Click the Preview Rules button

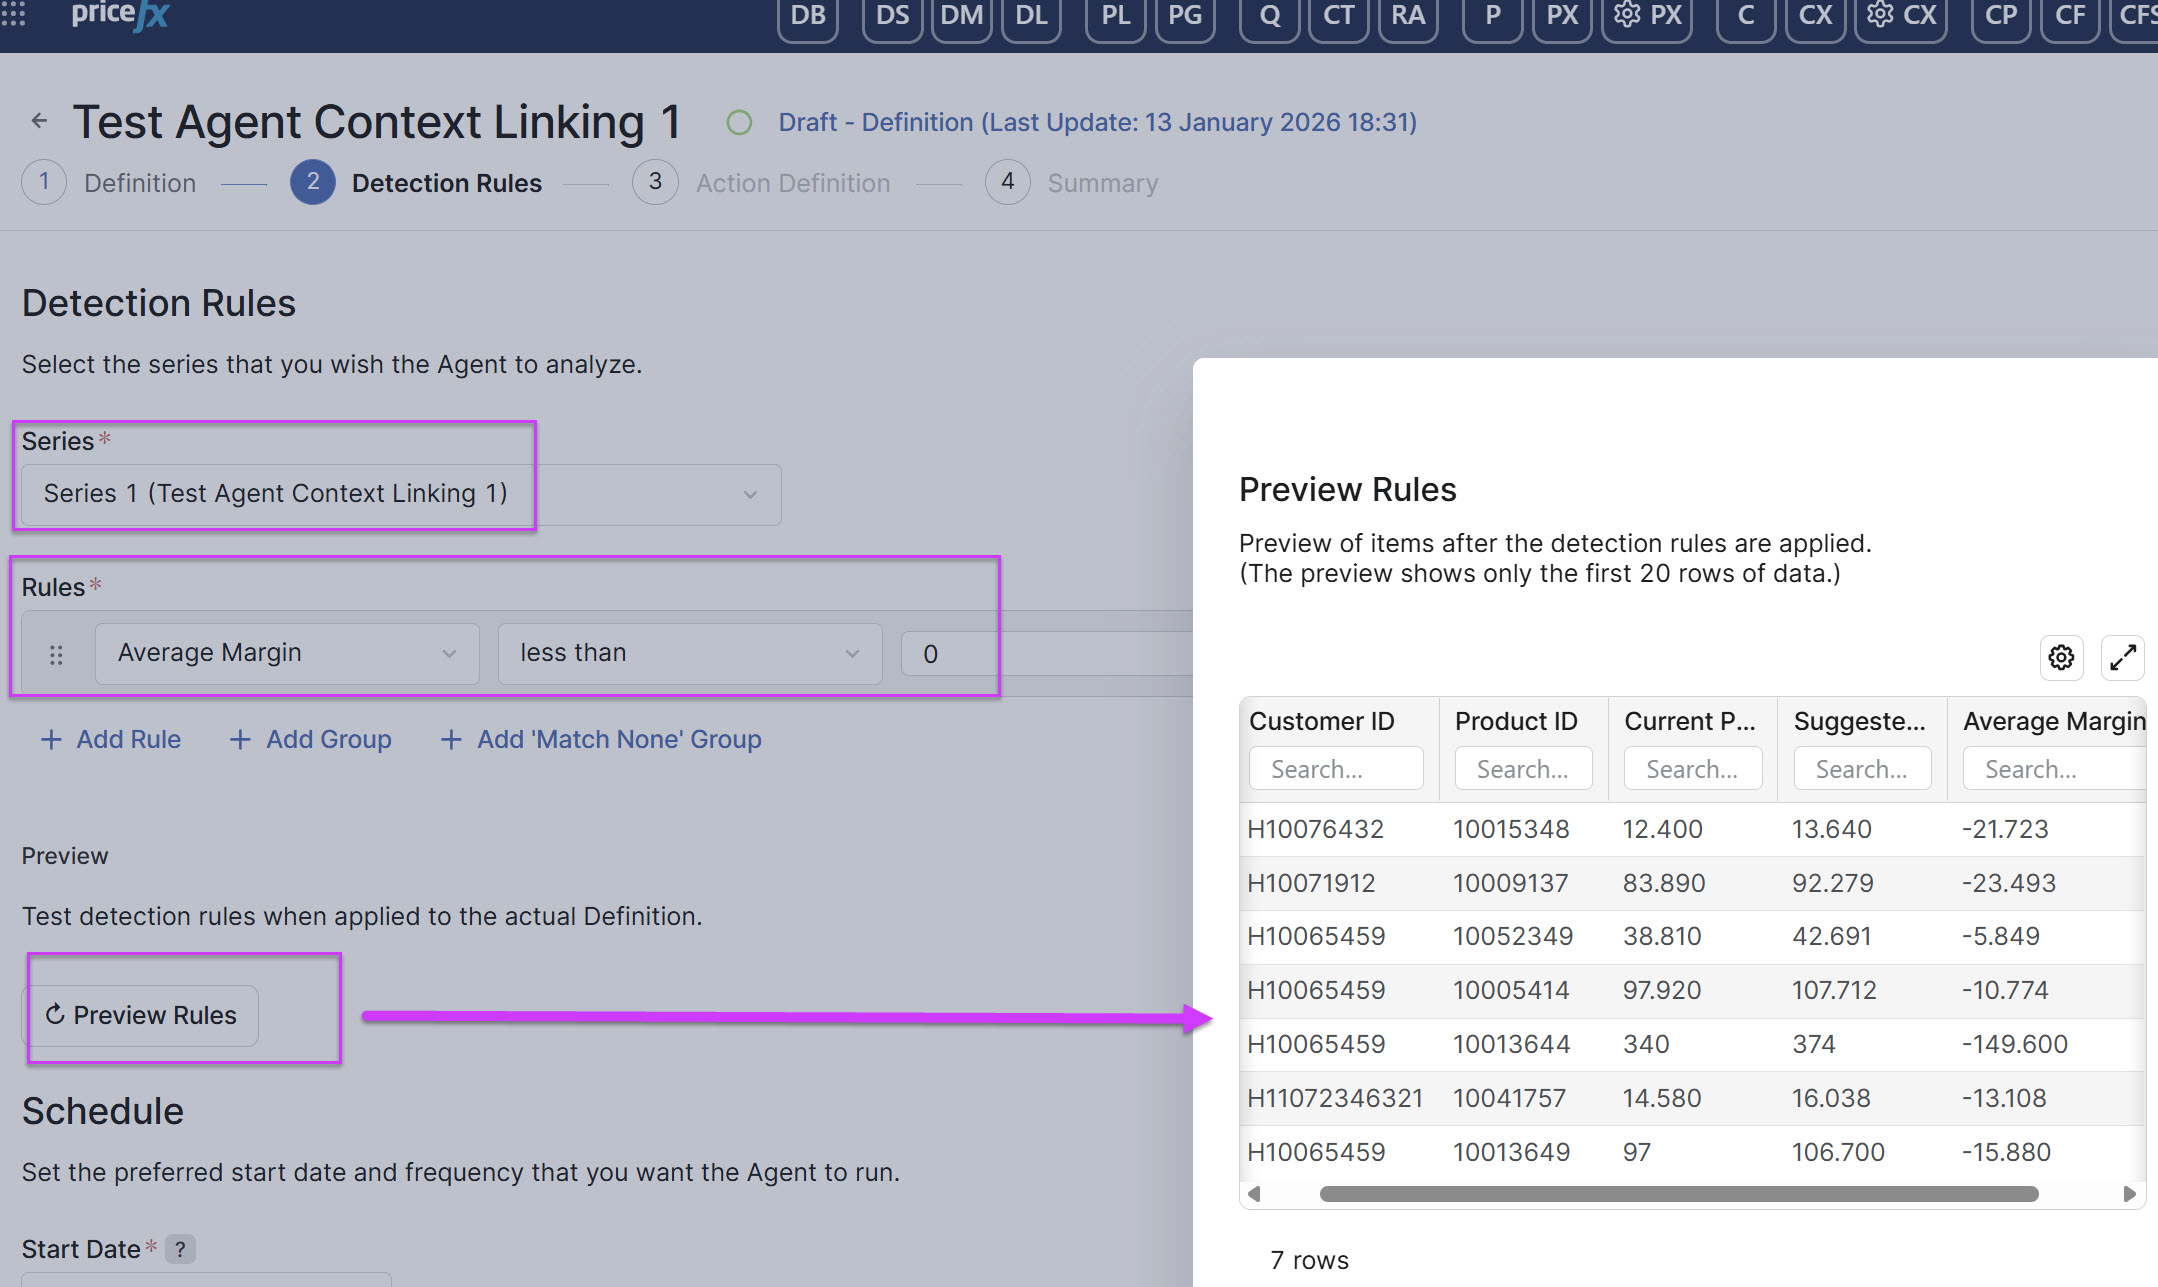141,1015
